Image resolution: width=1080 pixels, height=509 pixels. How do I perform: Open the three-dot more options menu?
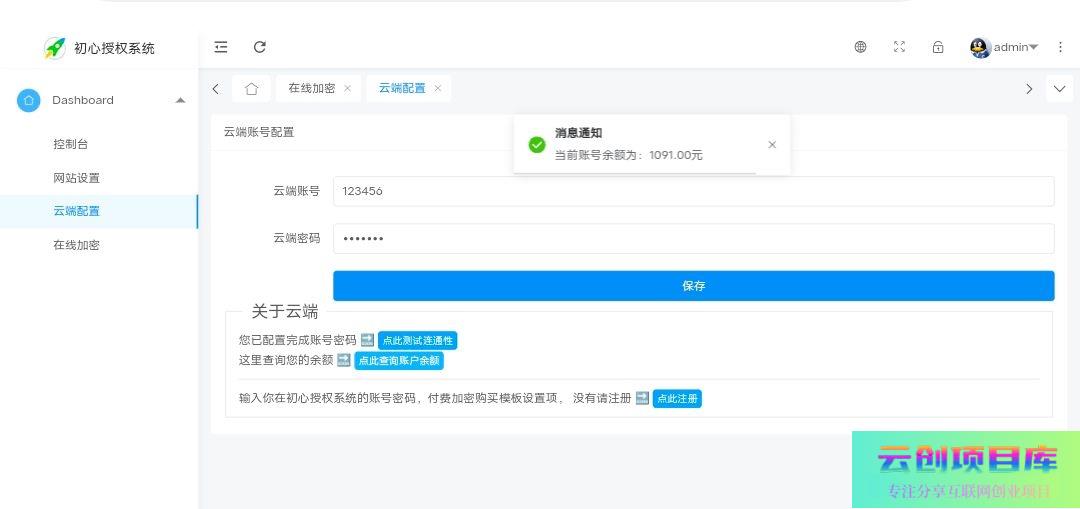click(1060, 47)
